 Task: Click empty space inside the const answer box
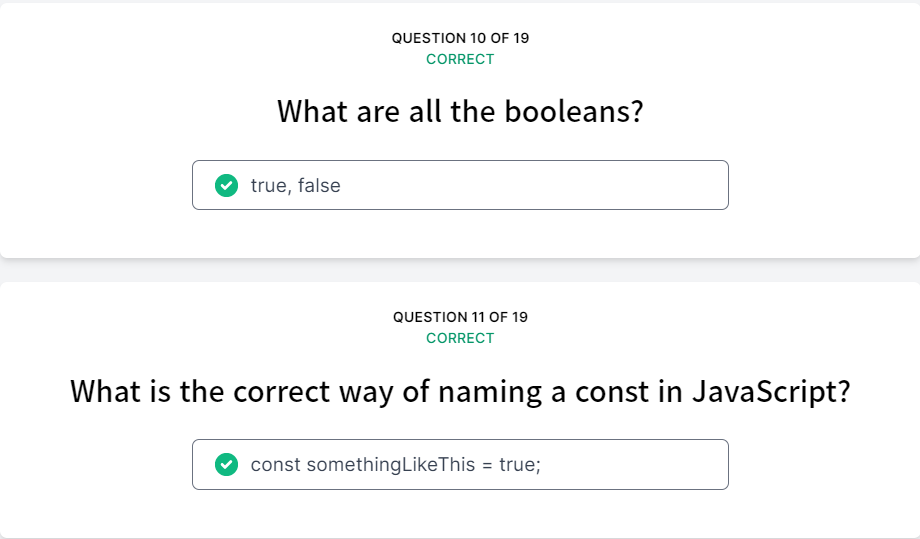640,464
